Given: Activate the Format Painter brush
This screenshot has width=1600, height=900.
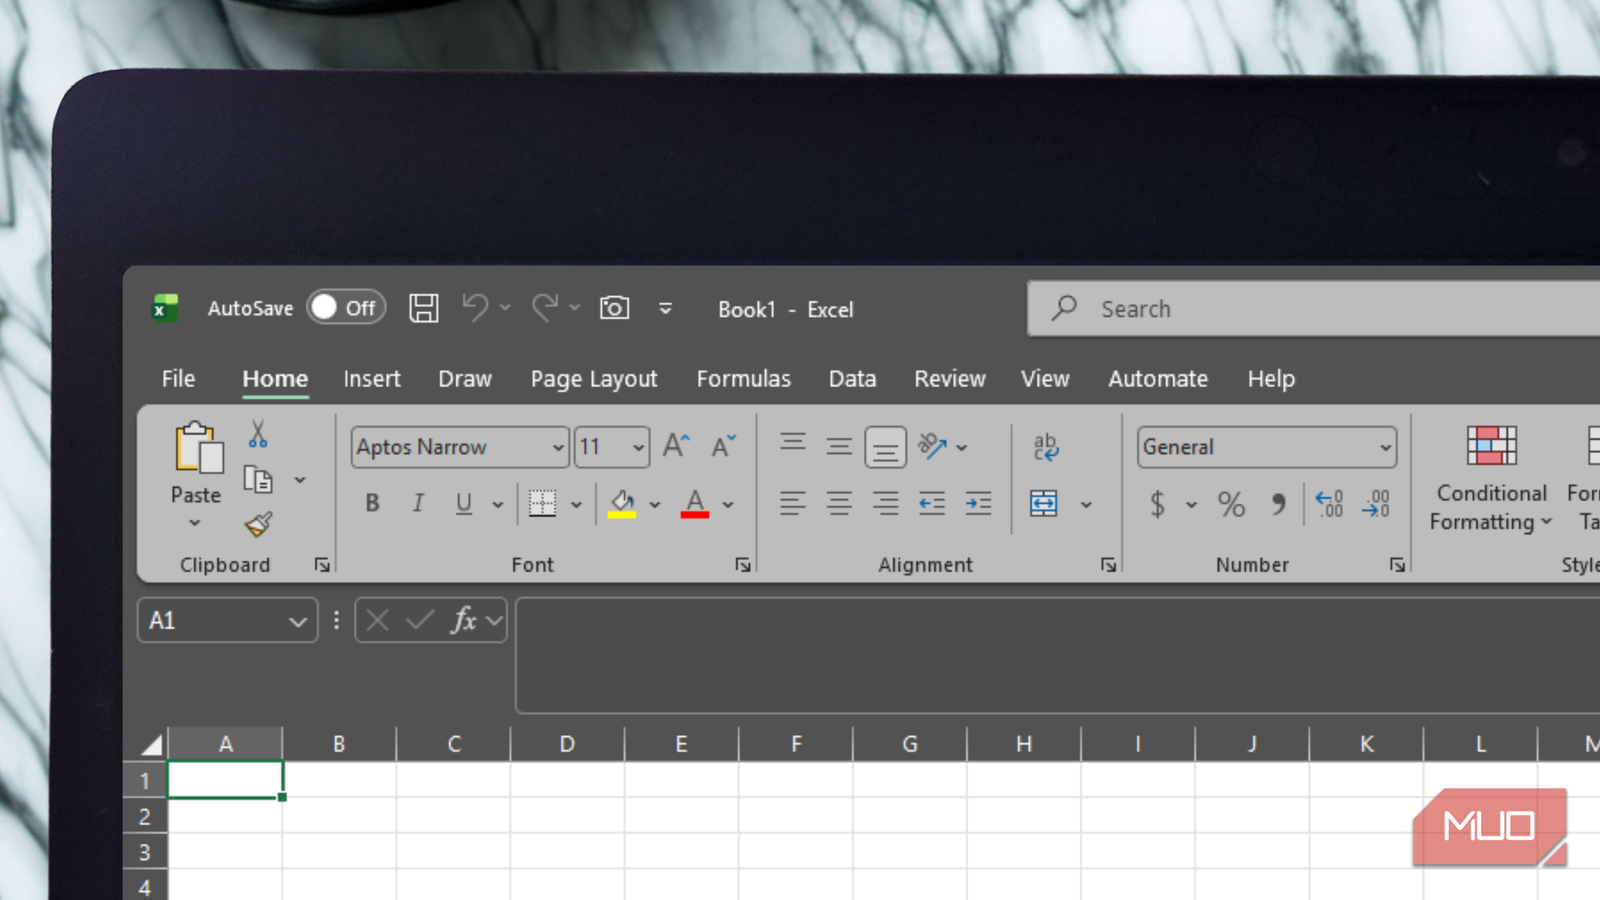Looking at the screenshot, I should point(258,524).
